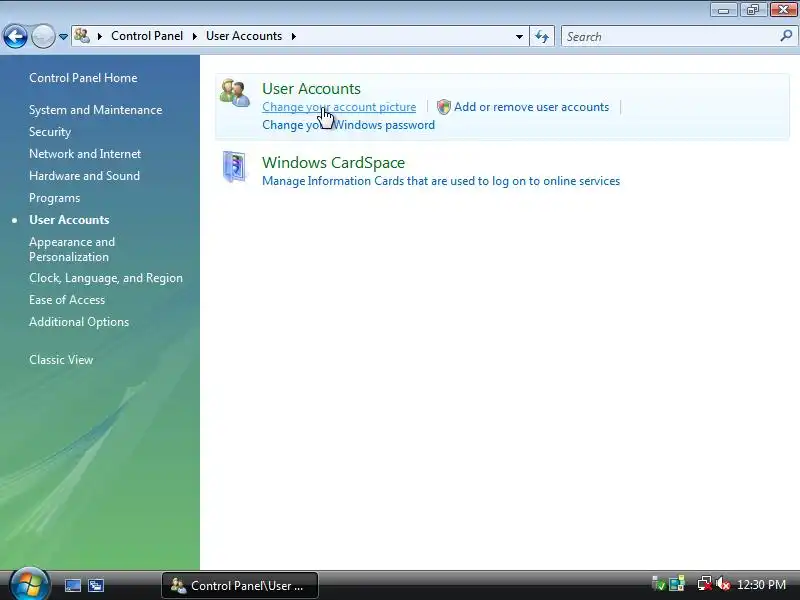Screen dimensions: 800x600
Task: Open the Windows CardSpace heading
Action: (333, 162)
